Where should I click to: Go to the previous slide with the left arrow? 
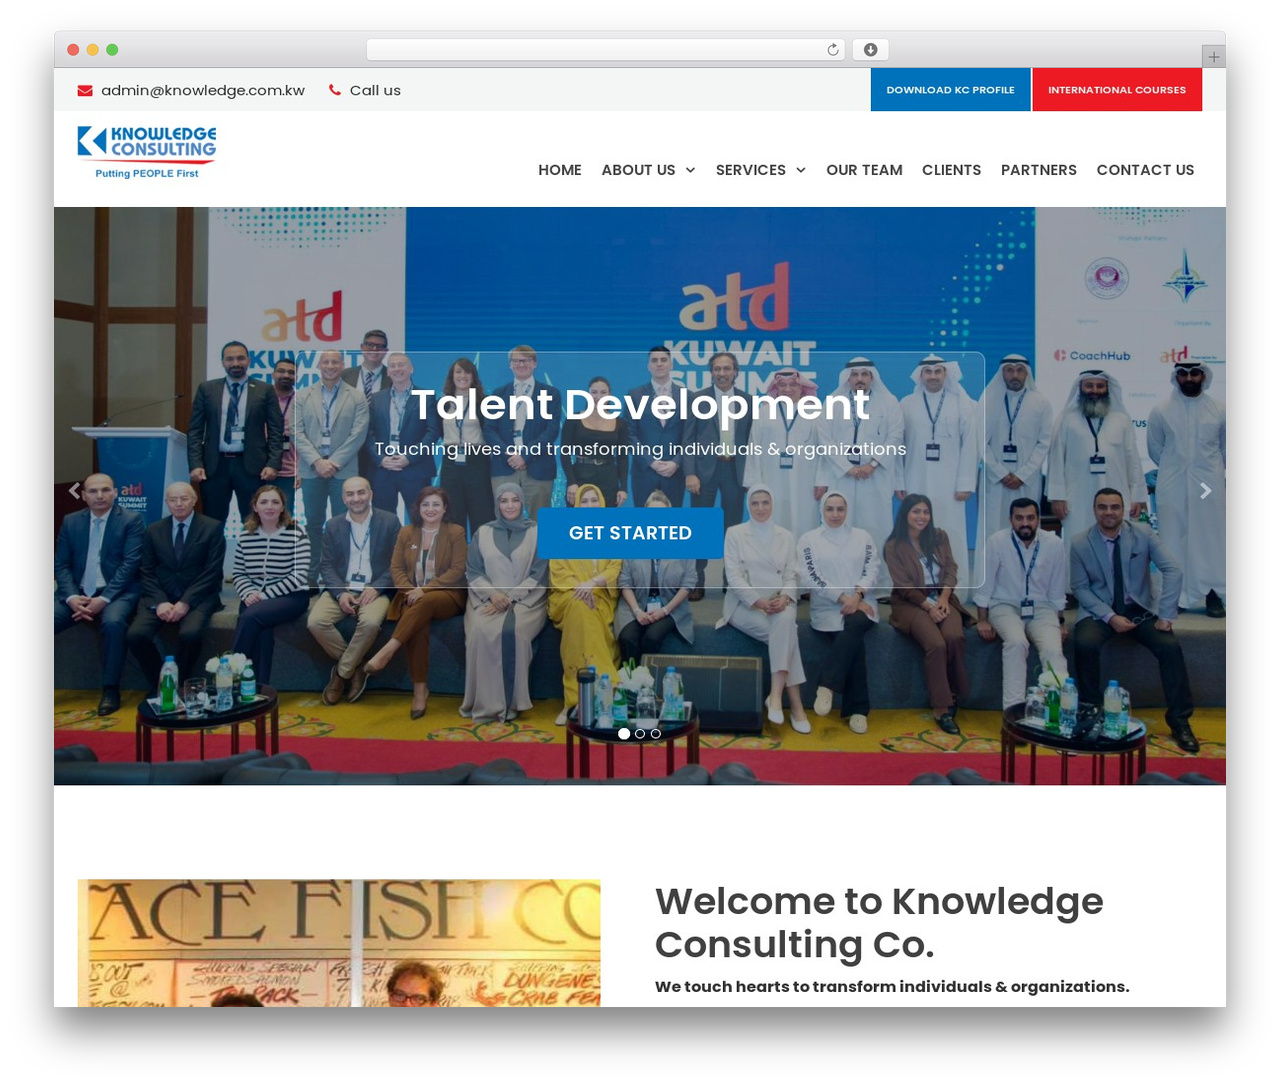click(x=74, y=490)
